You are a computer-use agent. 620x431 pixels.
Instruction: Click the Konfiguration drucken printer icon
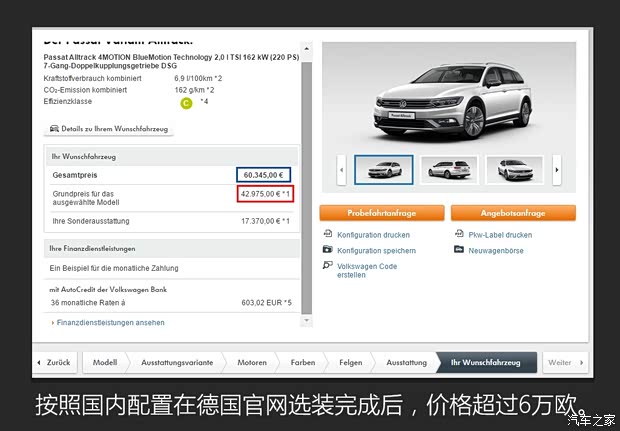(x=328, y=235)
